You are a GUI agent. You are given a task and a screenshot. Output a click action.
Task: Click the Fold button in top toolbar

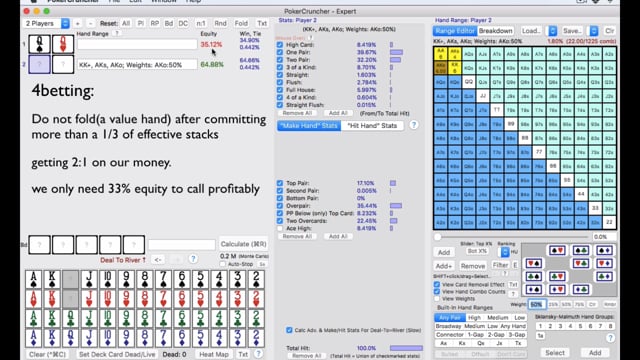click(241, 23)
